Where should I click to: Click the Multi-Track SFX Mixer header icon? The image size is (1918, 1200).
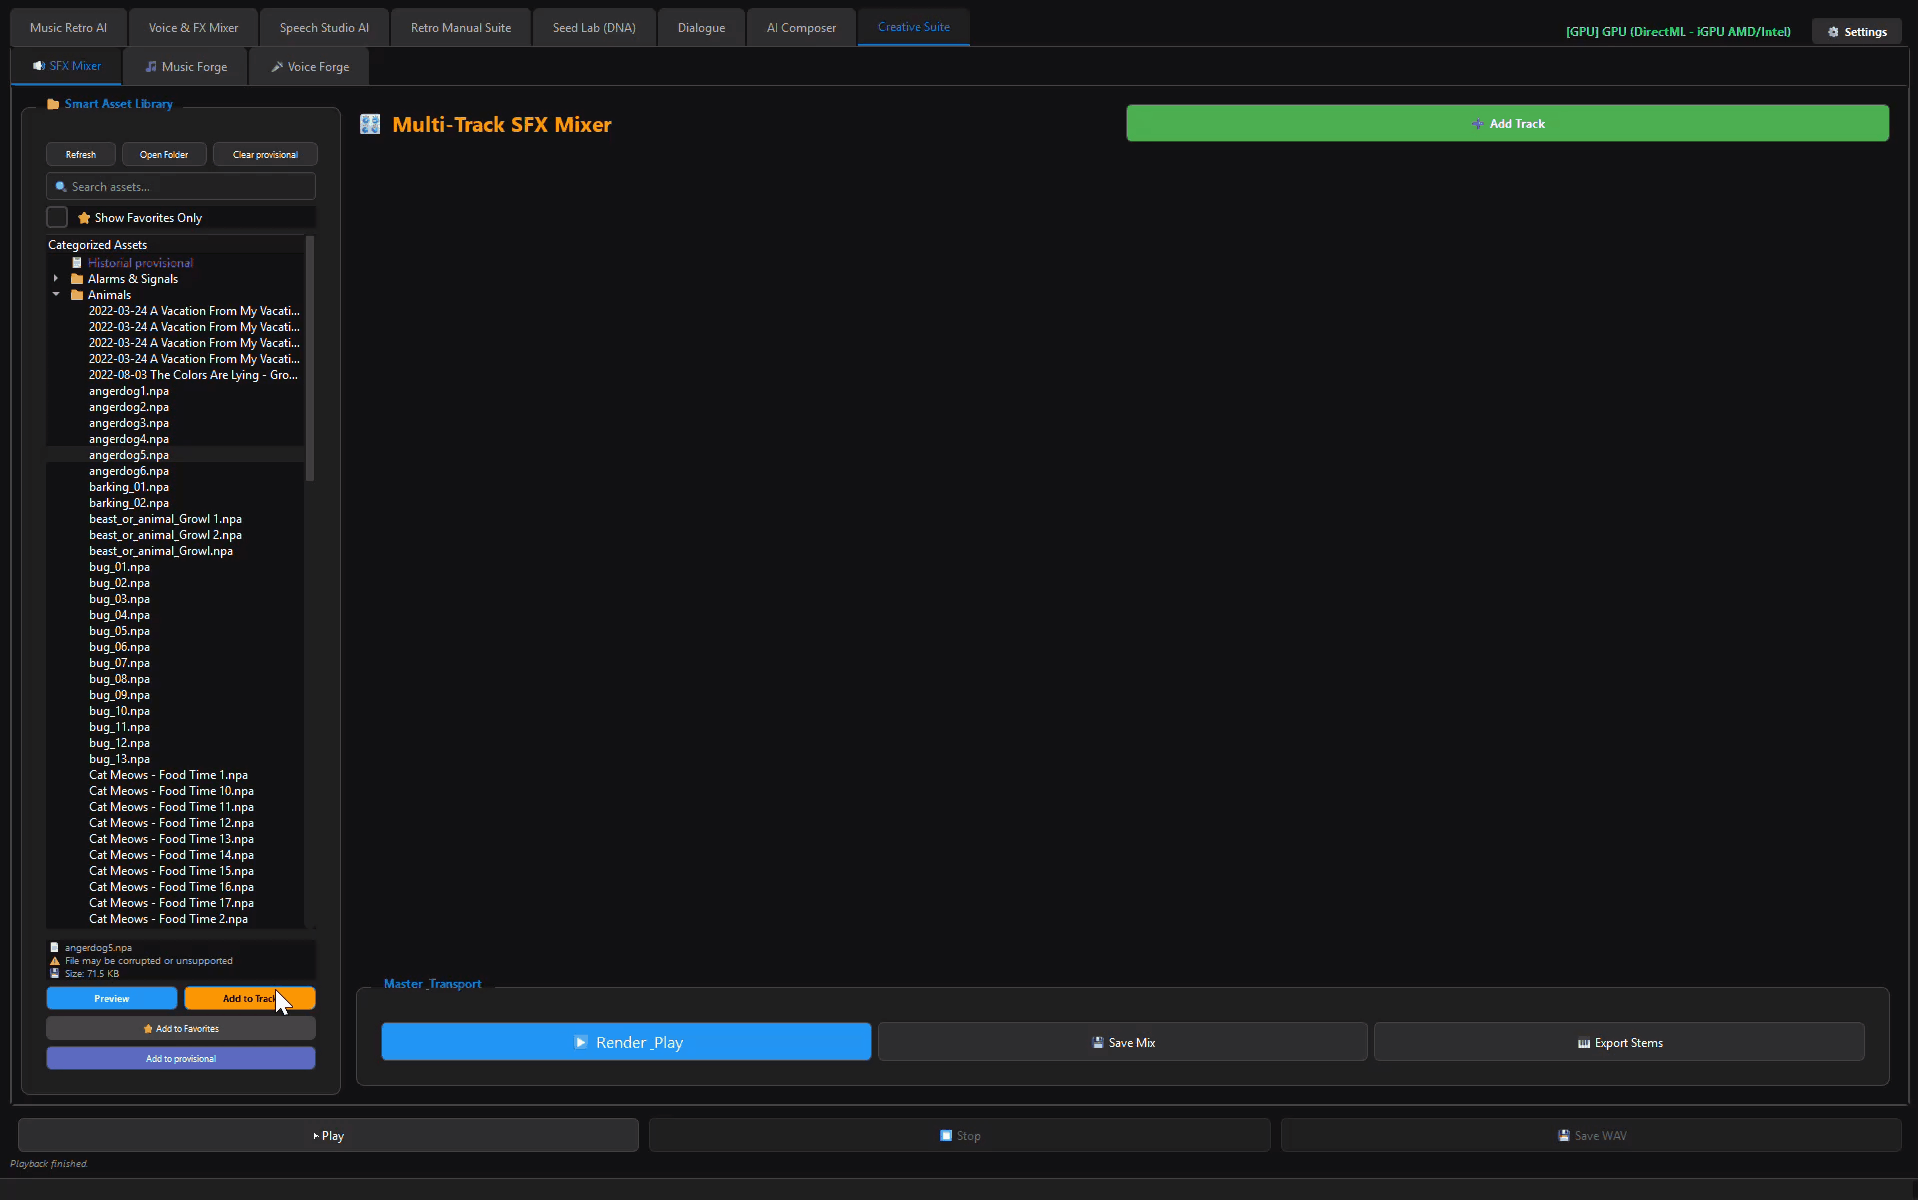[x=370, y=124]
